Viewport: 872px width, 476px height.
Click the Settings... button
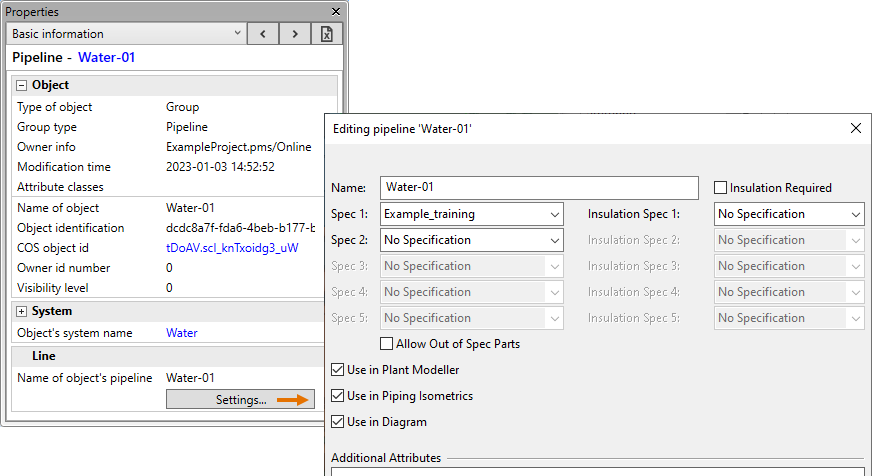click(240, 400)
